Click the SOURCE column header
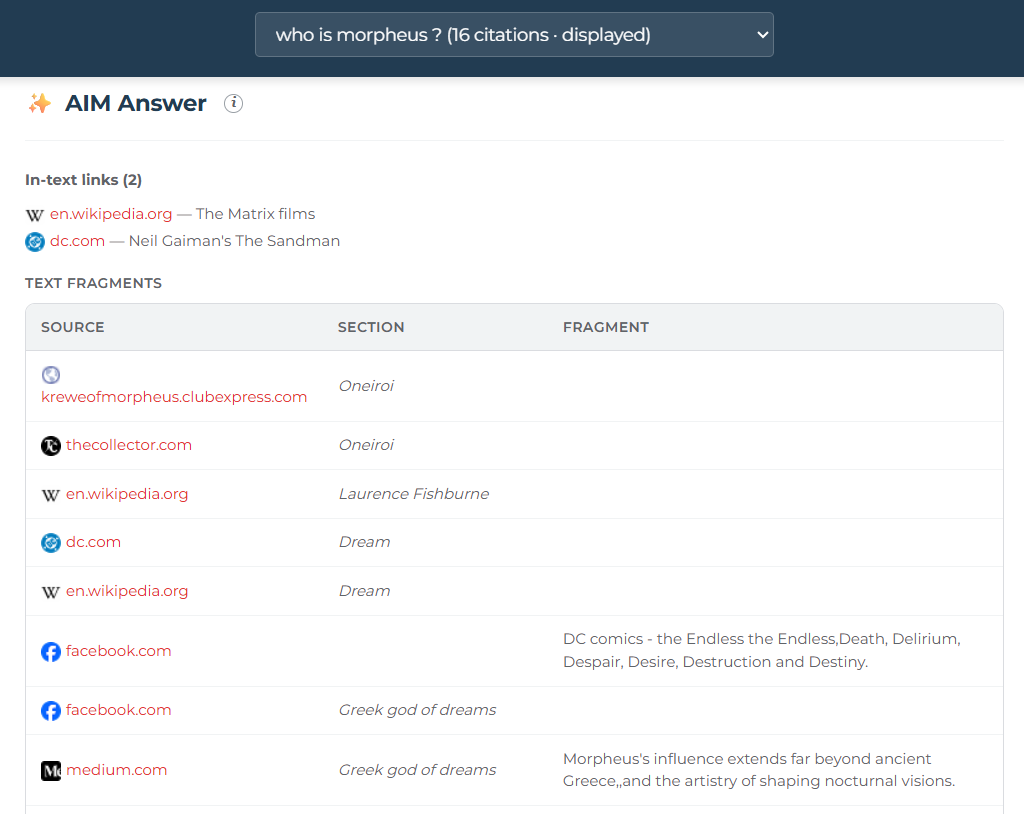Screen dimensions: 1024x814 pos(73,327)
